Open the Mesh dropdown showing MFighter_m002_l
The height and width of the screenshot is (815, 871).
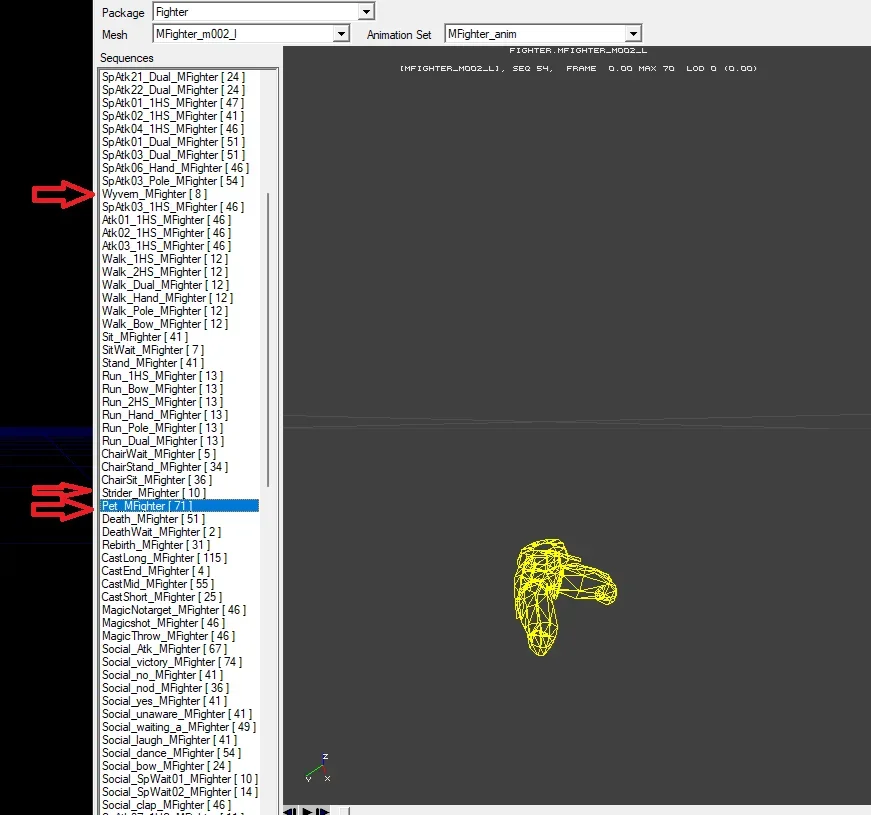coord(251,34)
